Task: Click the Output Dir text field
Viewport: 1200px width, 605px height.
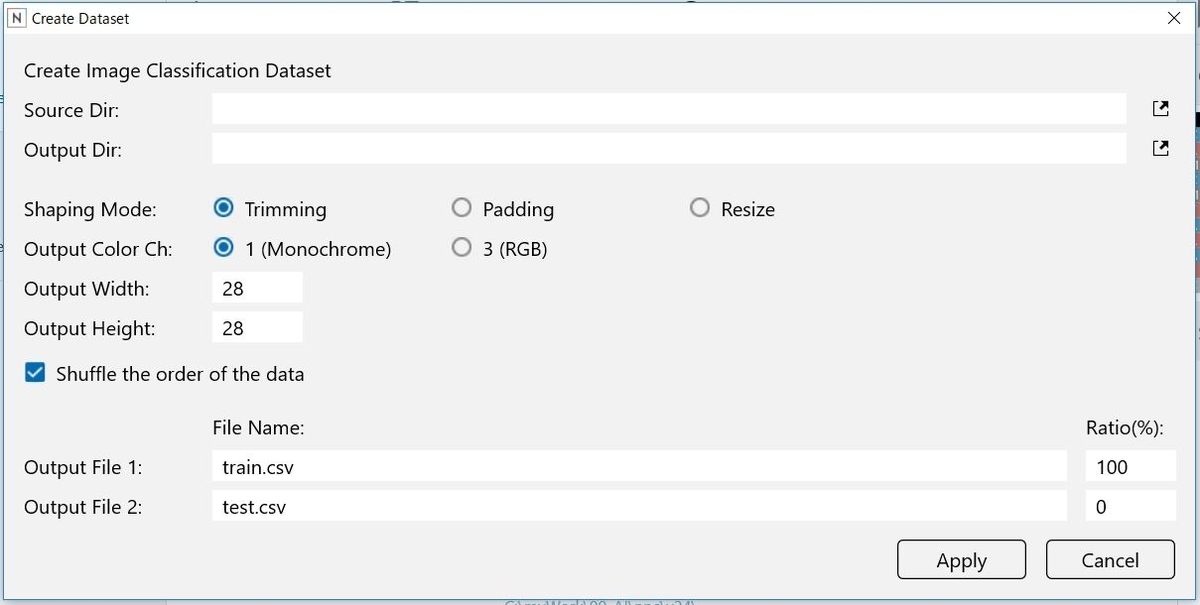Action: tap(668, 149)
